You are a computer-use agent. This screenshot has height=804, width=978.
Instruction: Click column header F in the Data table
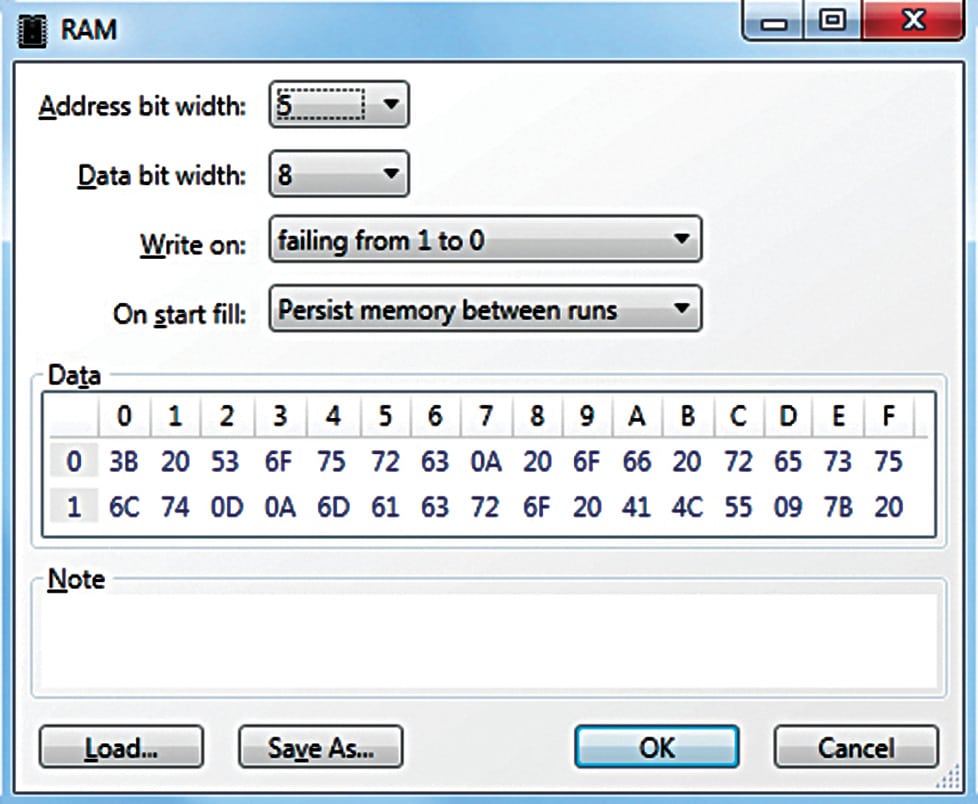(888, 417)
